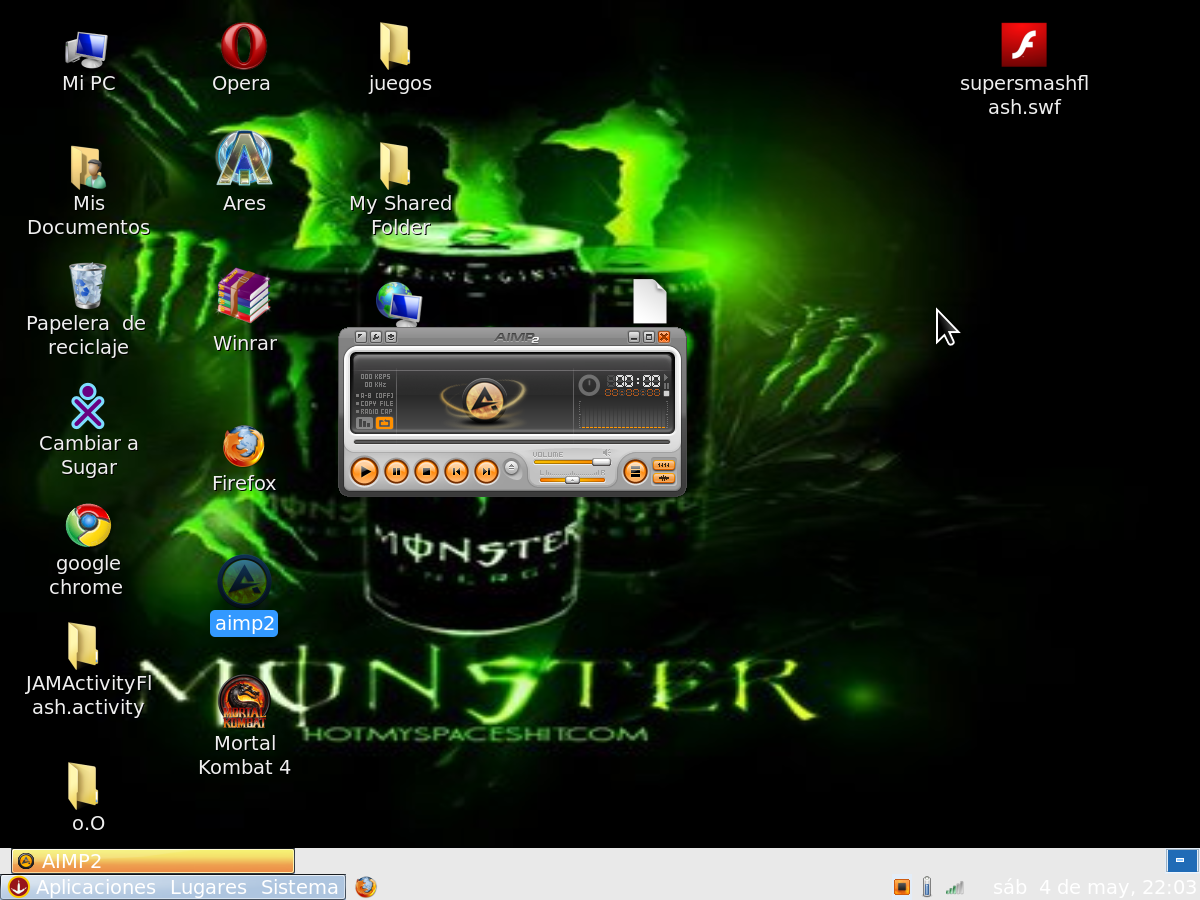Open Papelera de reciclaje
1200x900 pixels.
click(87, 310)
